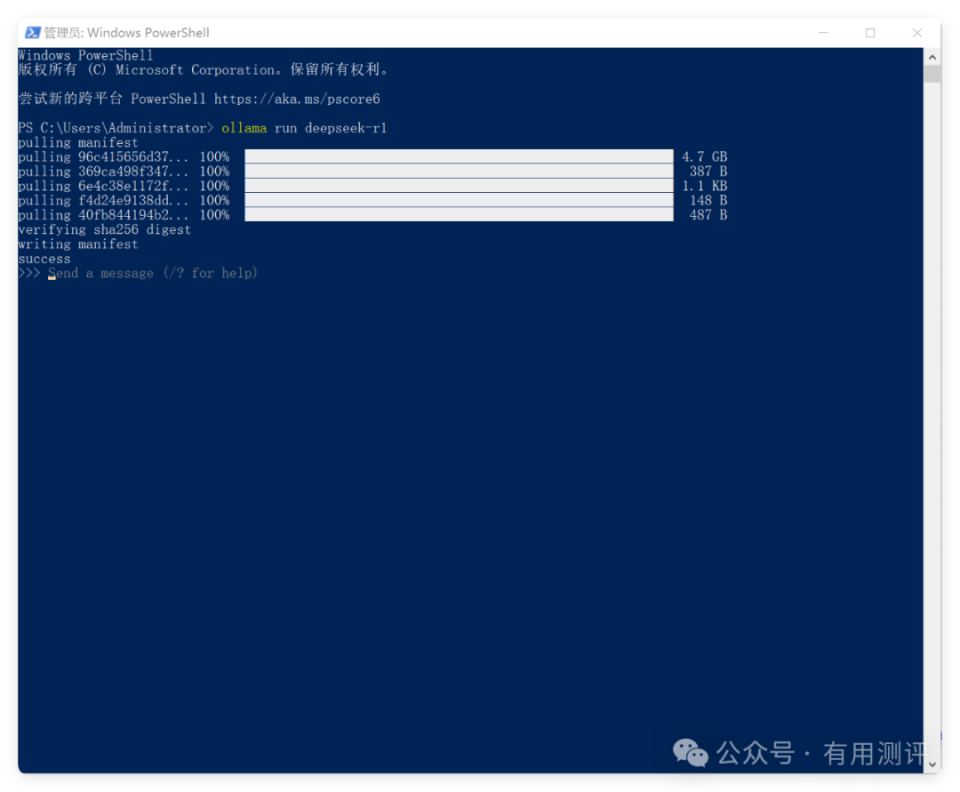Screen dimensions: 960x792
Task: Click the '4.7 GB' size value
Action: click(x=705, y=157)
